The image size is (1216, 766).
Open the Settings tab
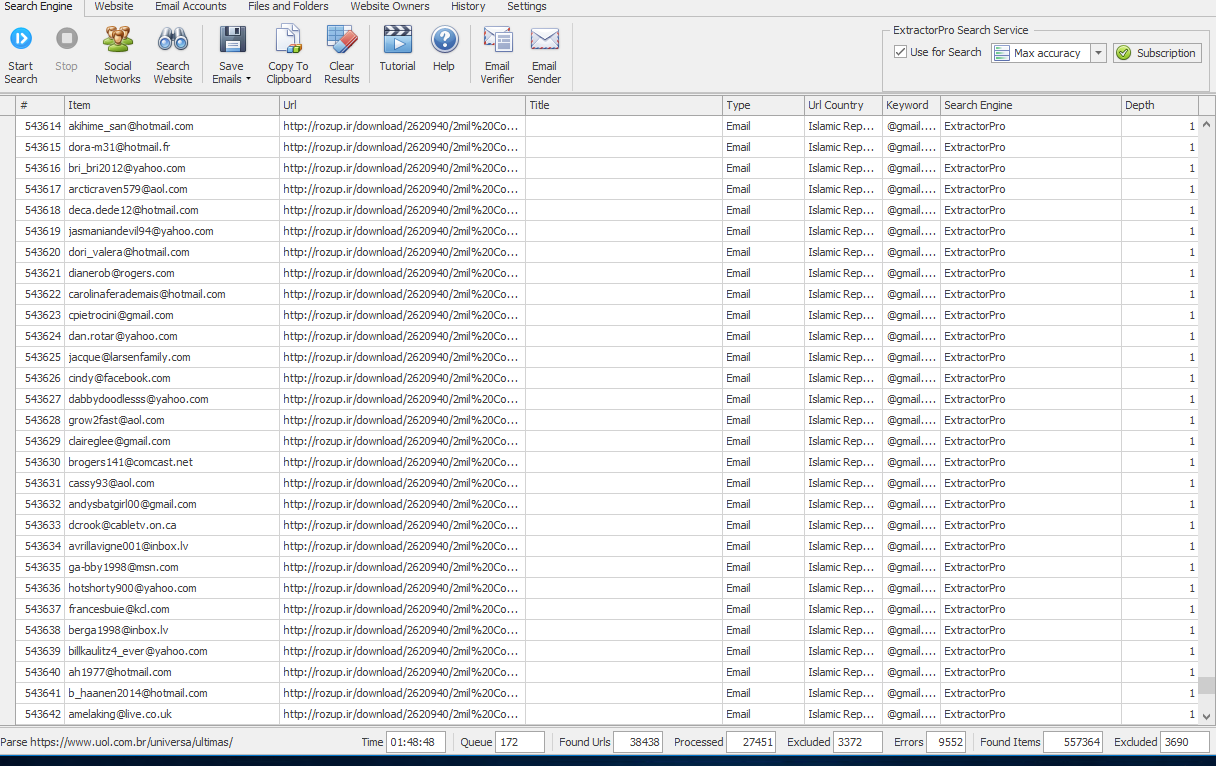(x=527, y=6)
